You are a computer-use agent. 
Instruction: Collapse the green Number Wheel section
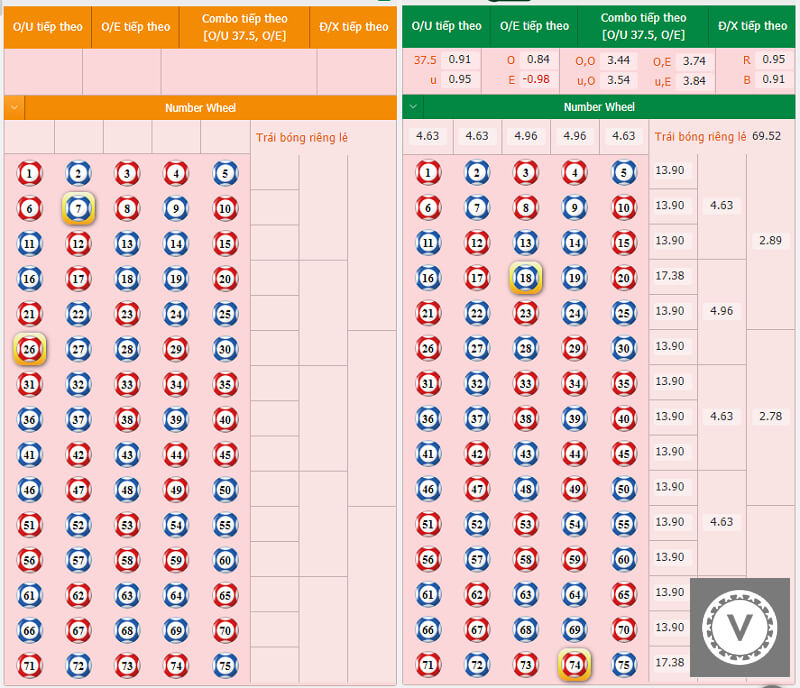[413, 107]
